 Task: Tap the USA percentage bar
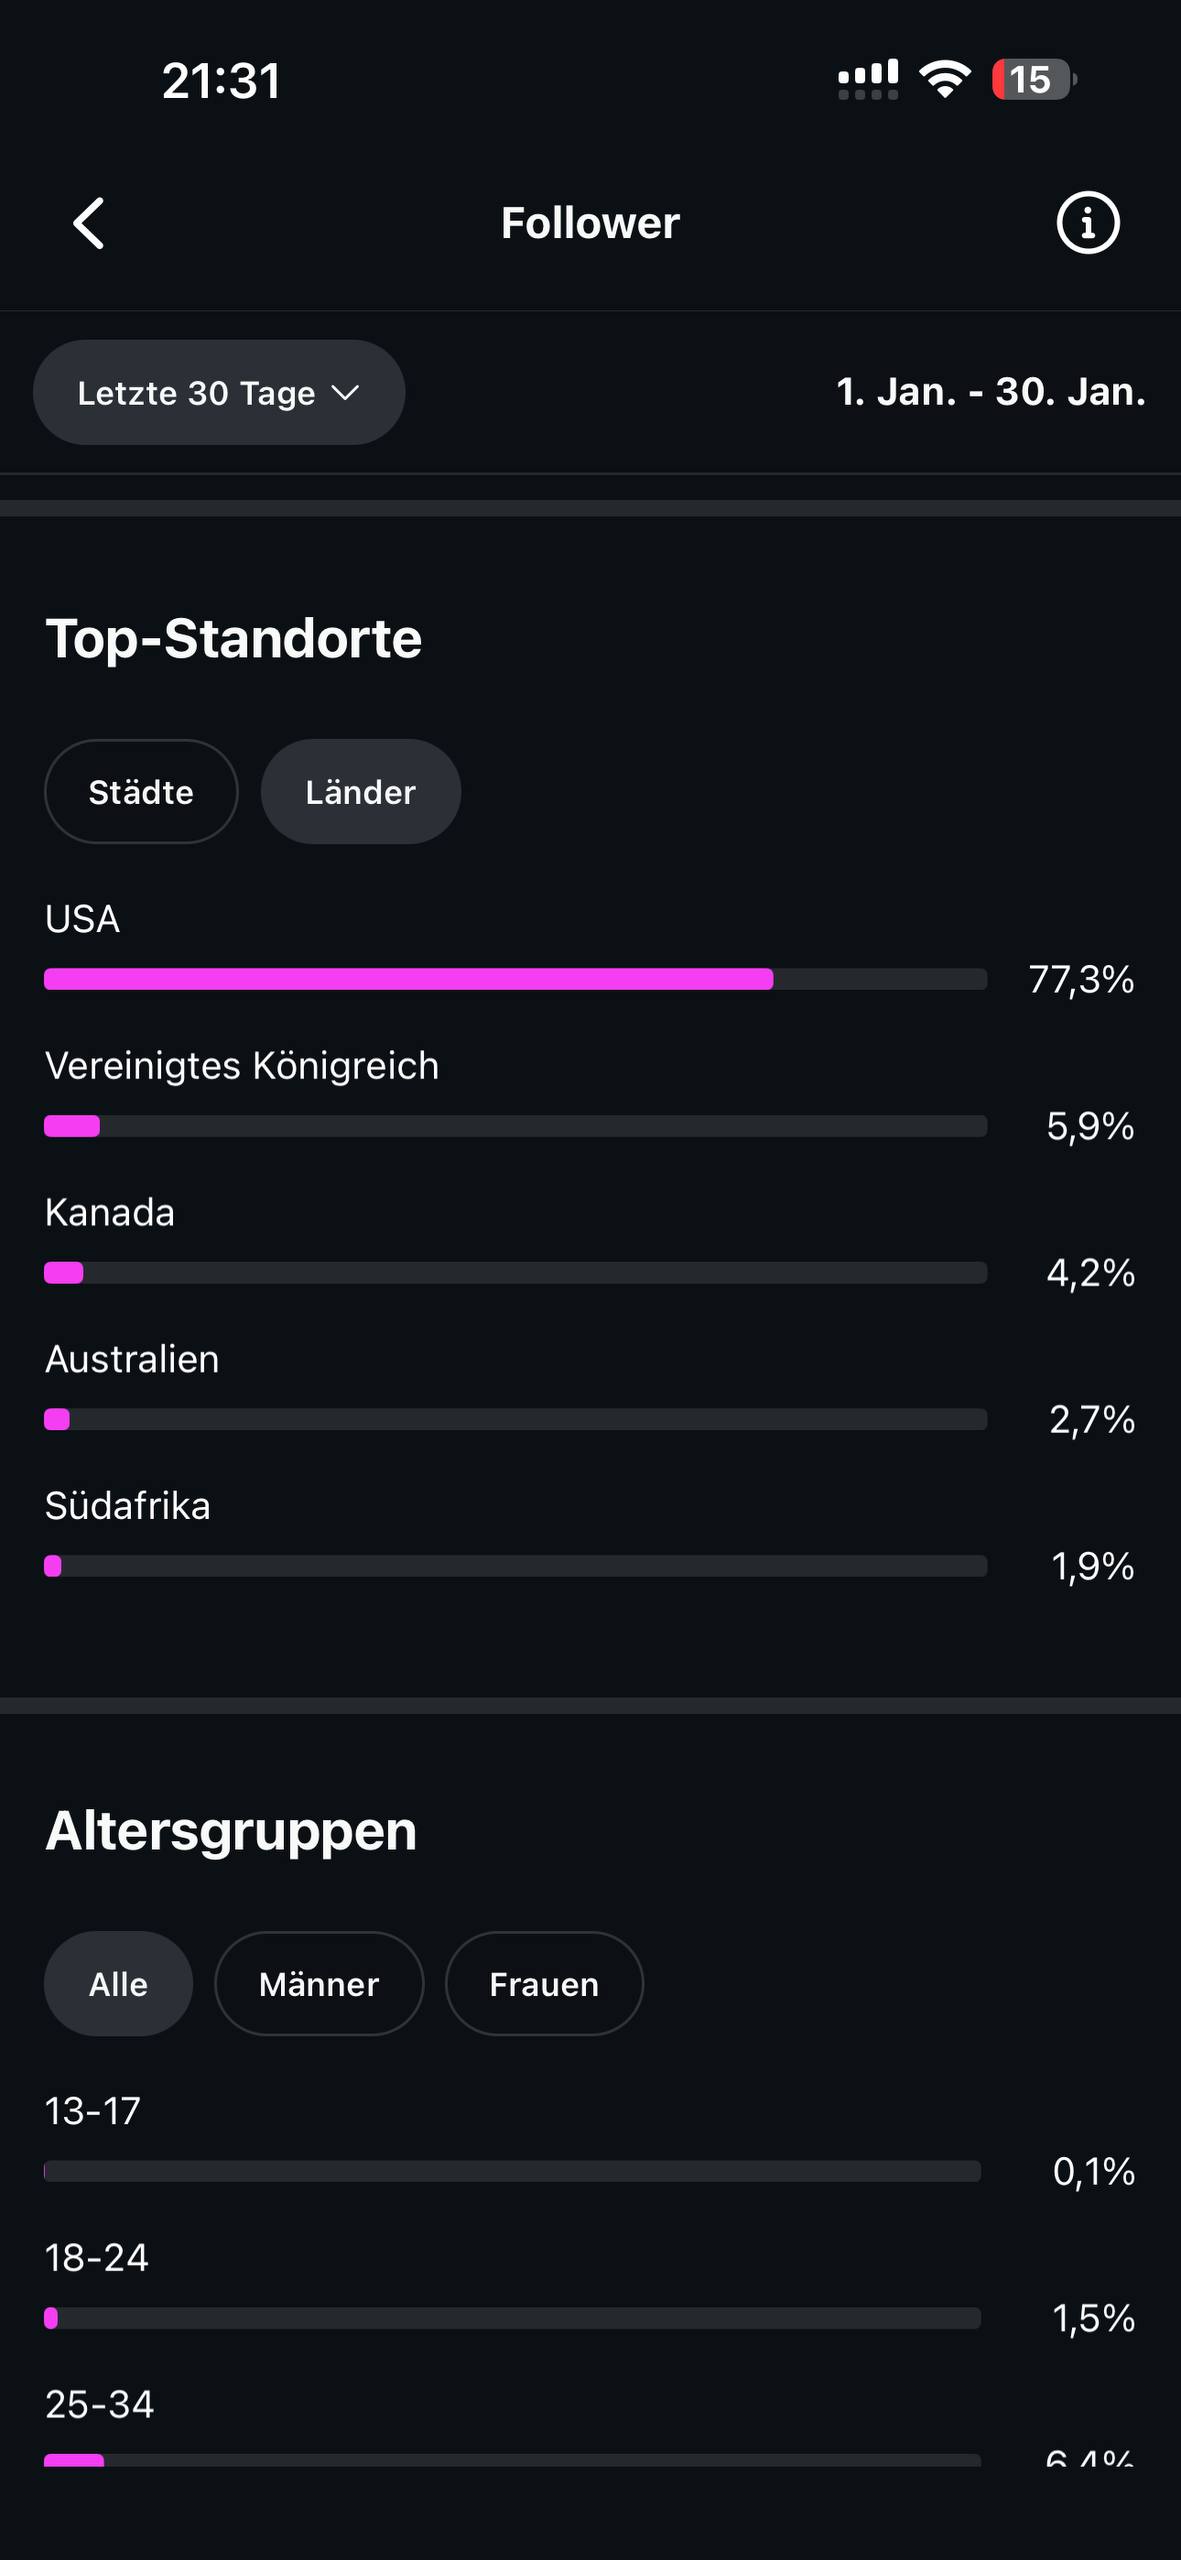[515, 979]
